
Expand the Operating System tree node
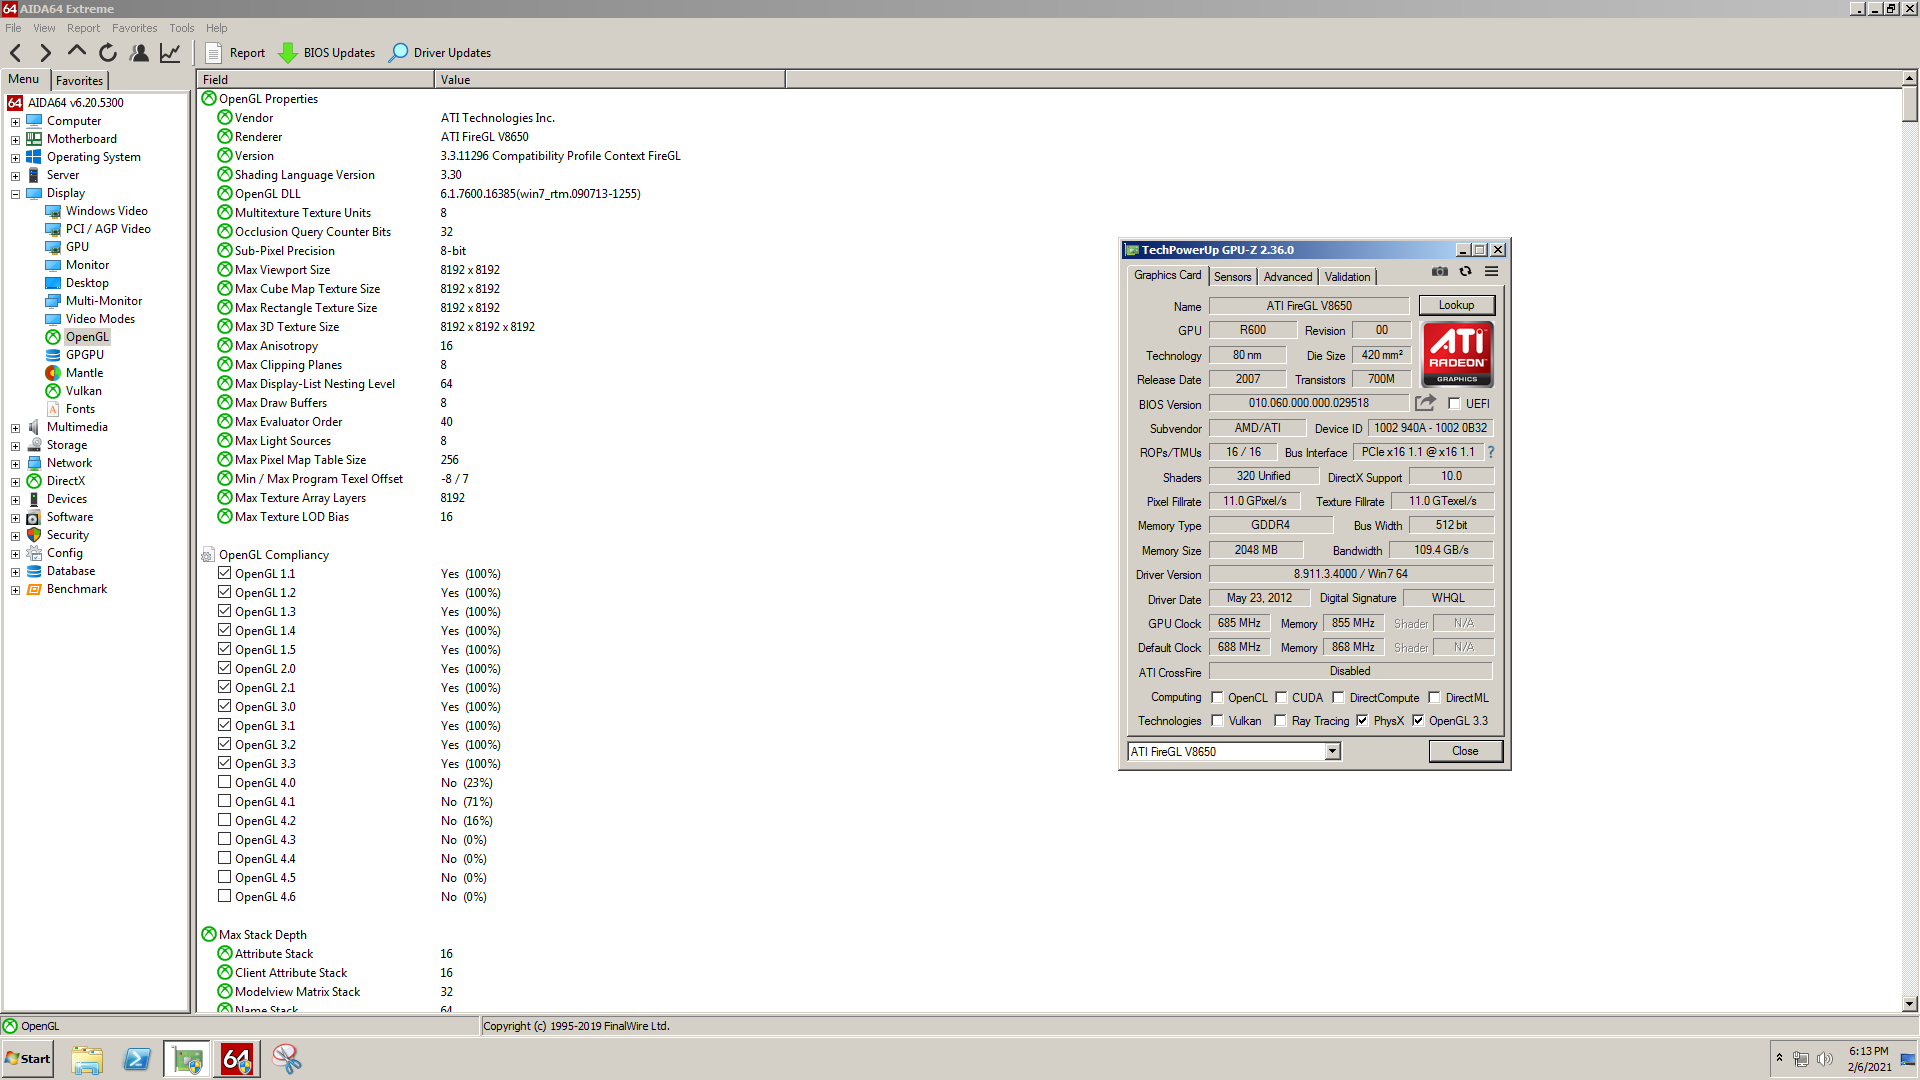(x=15, y=158)
